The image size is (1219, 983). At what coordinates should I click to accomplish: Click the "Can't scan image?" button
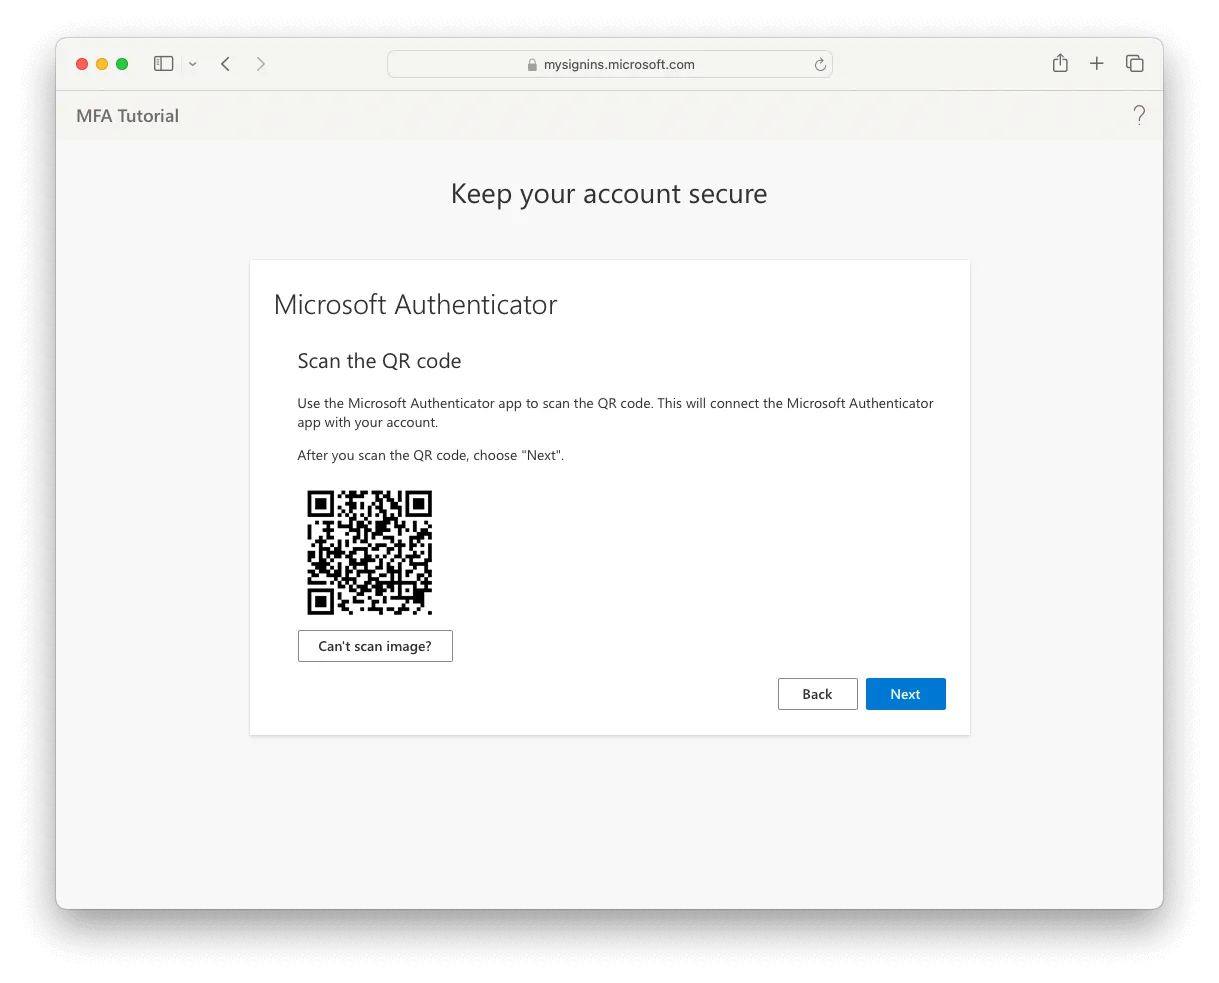tap(375, 646)
